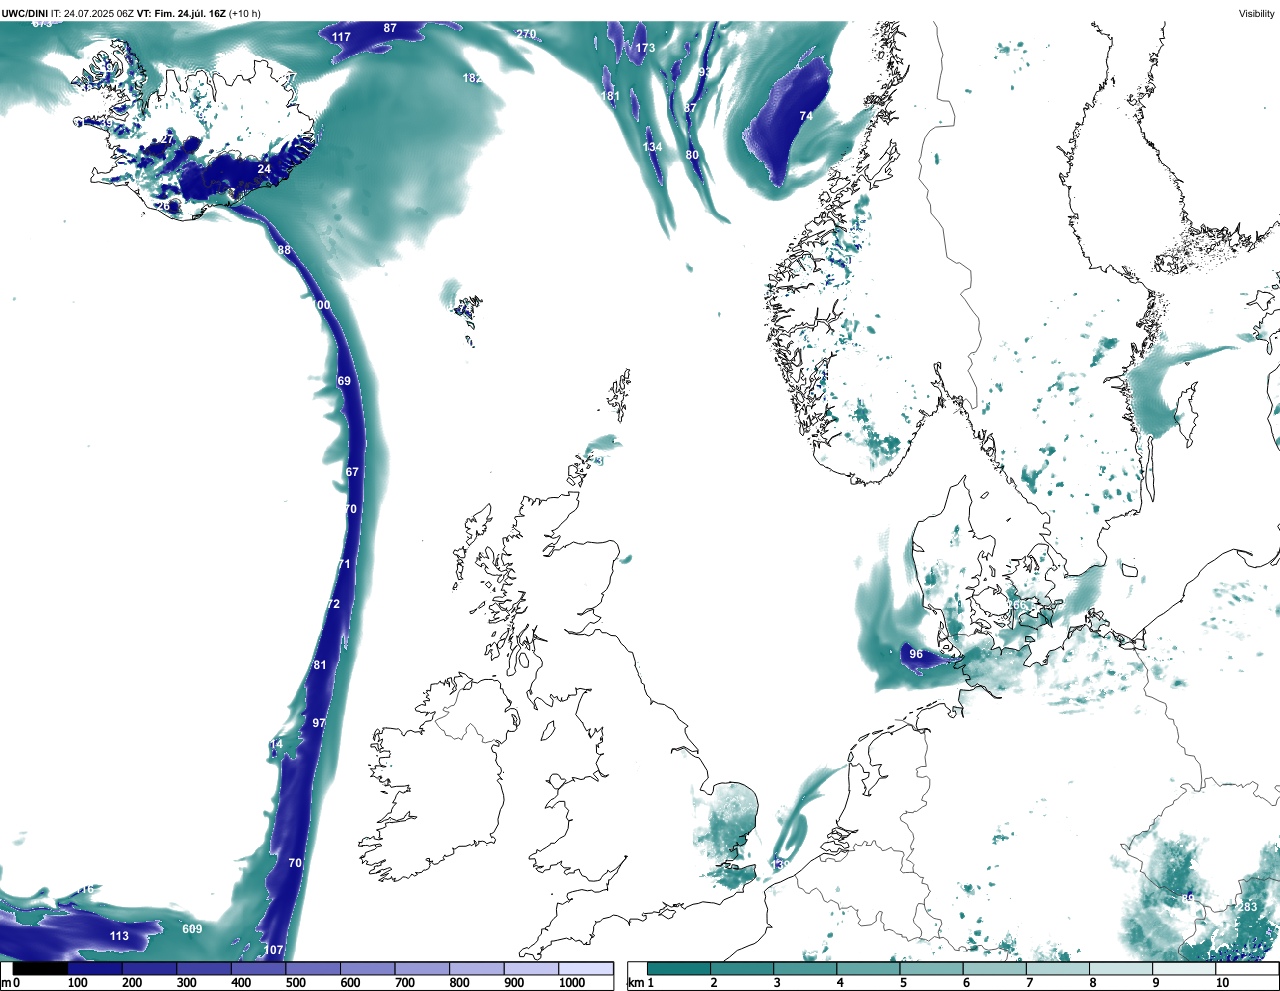Click the '181' value on northern fog streak
This screenshot has width=1280, height=991.
click(610, 96)
